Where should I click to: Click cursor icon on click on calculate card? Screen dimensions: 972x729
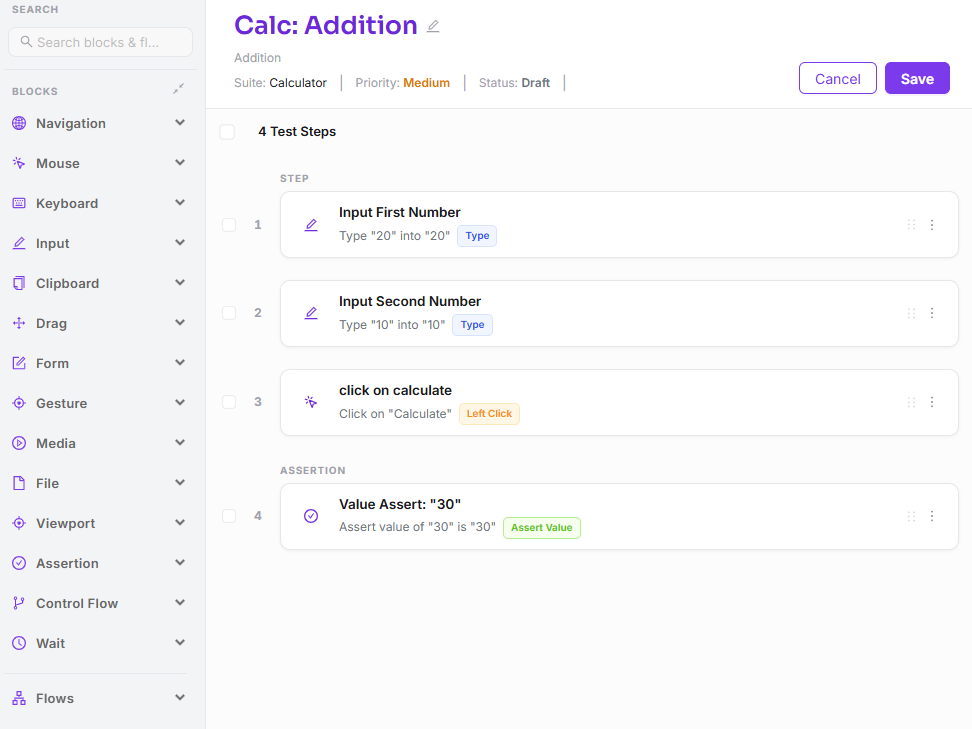click(311, 402)
